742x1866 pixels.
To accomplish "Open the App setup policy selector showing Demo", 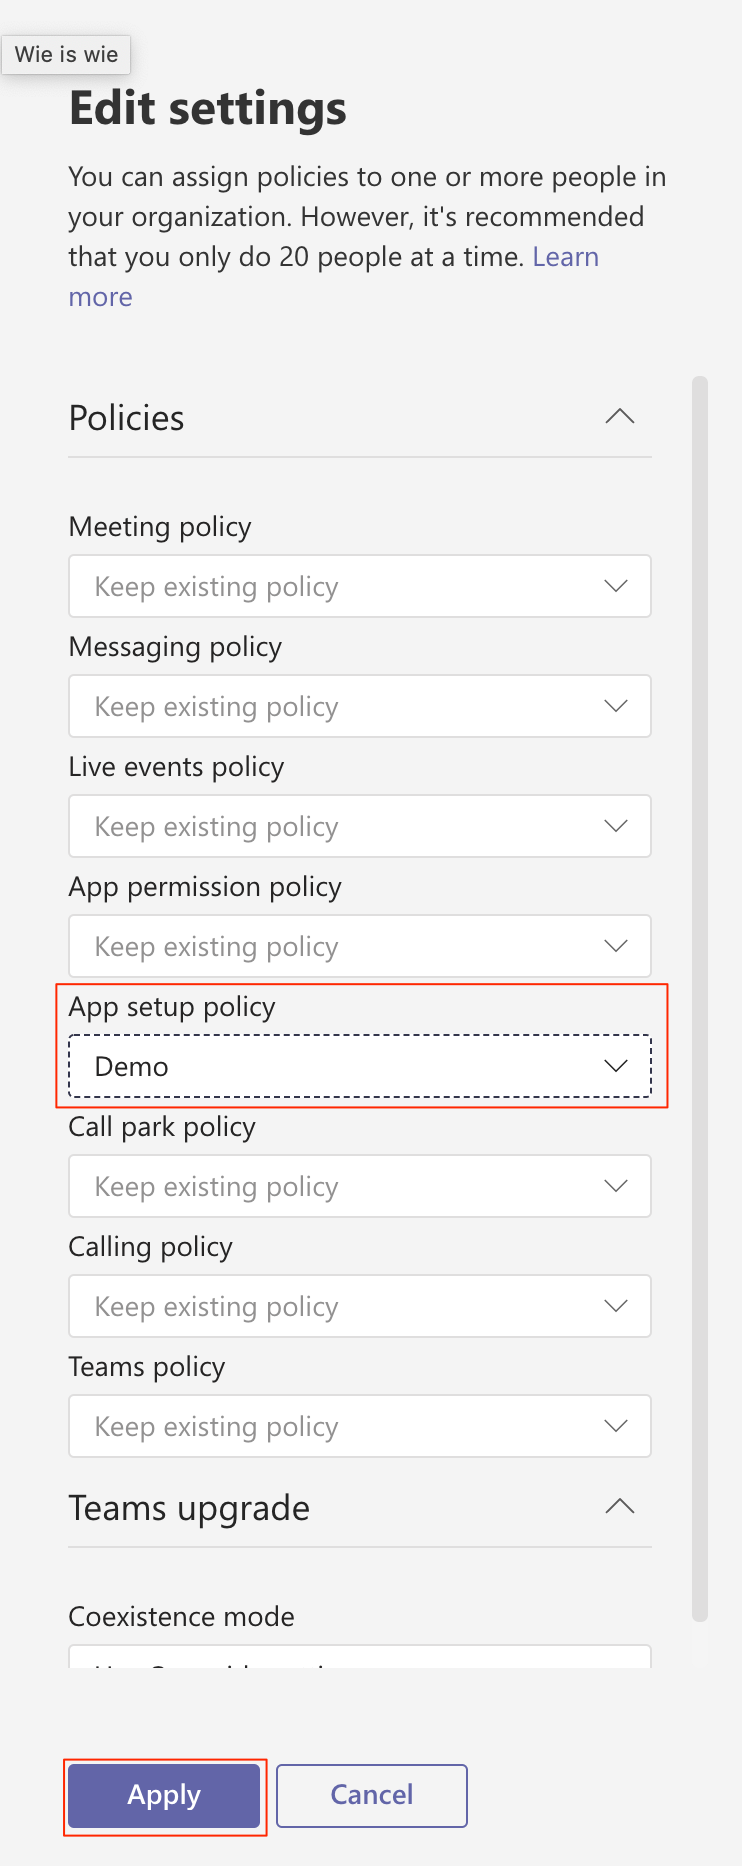I will click(x=360, y=1066).
